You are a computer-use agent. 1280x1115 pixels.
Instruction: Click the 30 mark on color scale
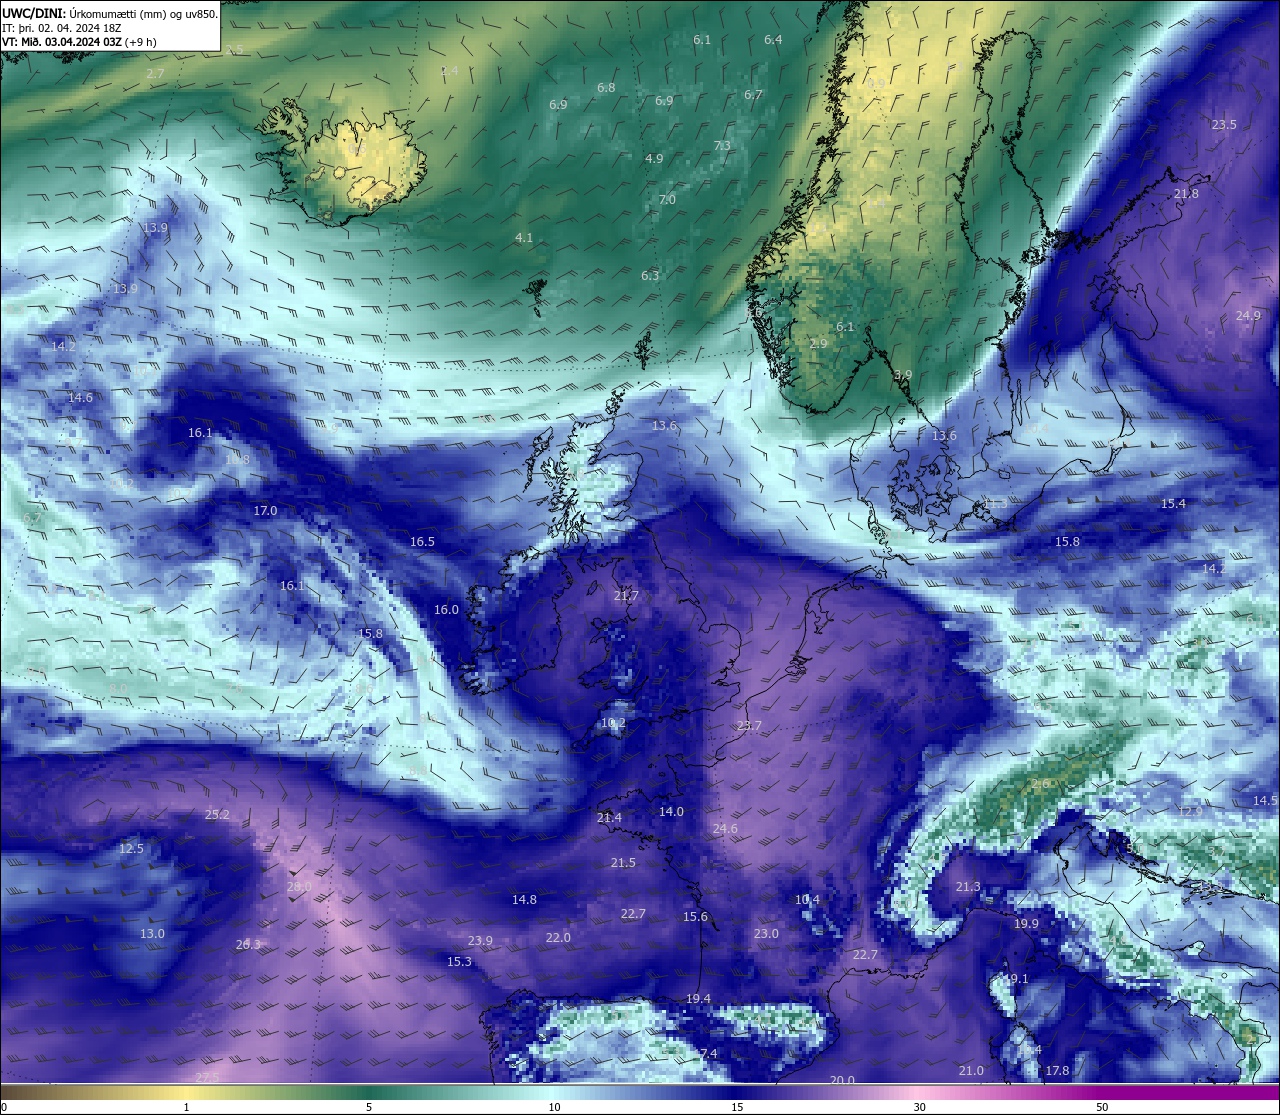tap(919, 1107)
